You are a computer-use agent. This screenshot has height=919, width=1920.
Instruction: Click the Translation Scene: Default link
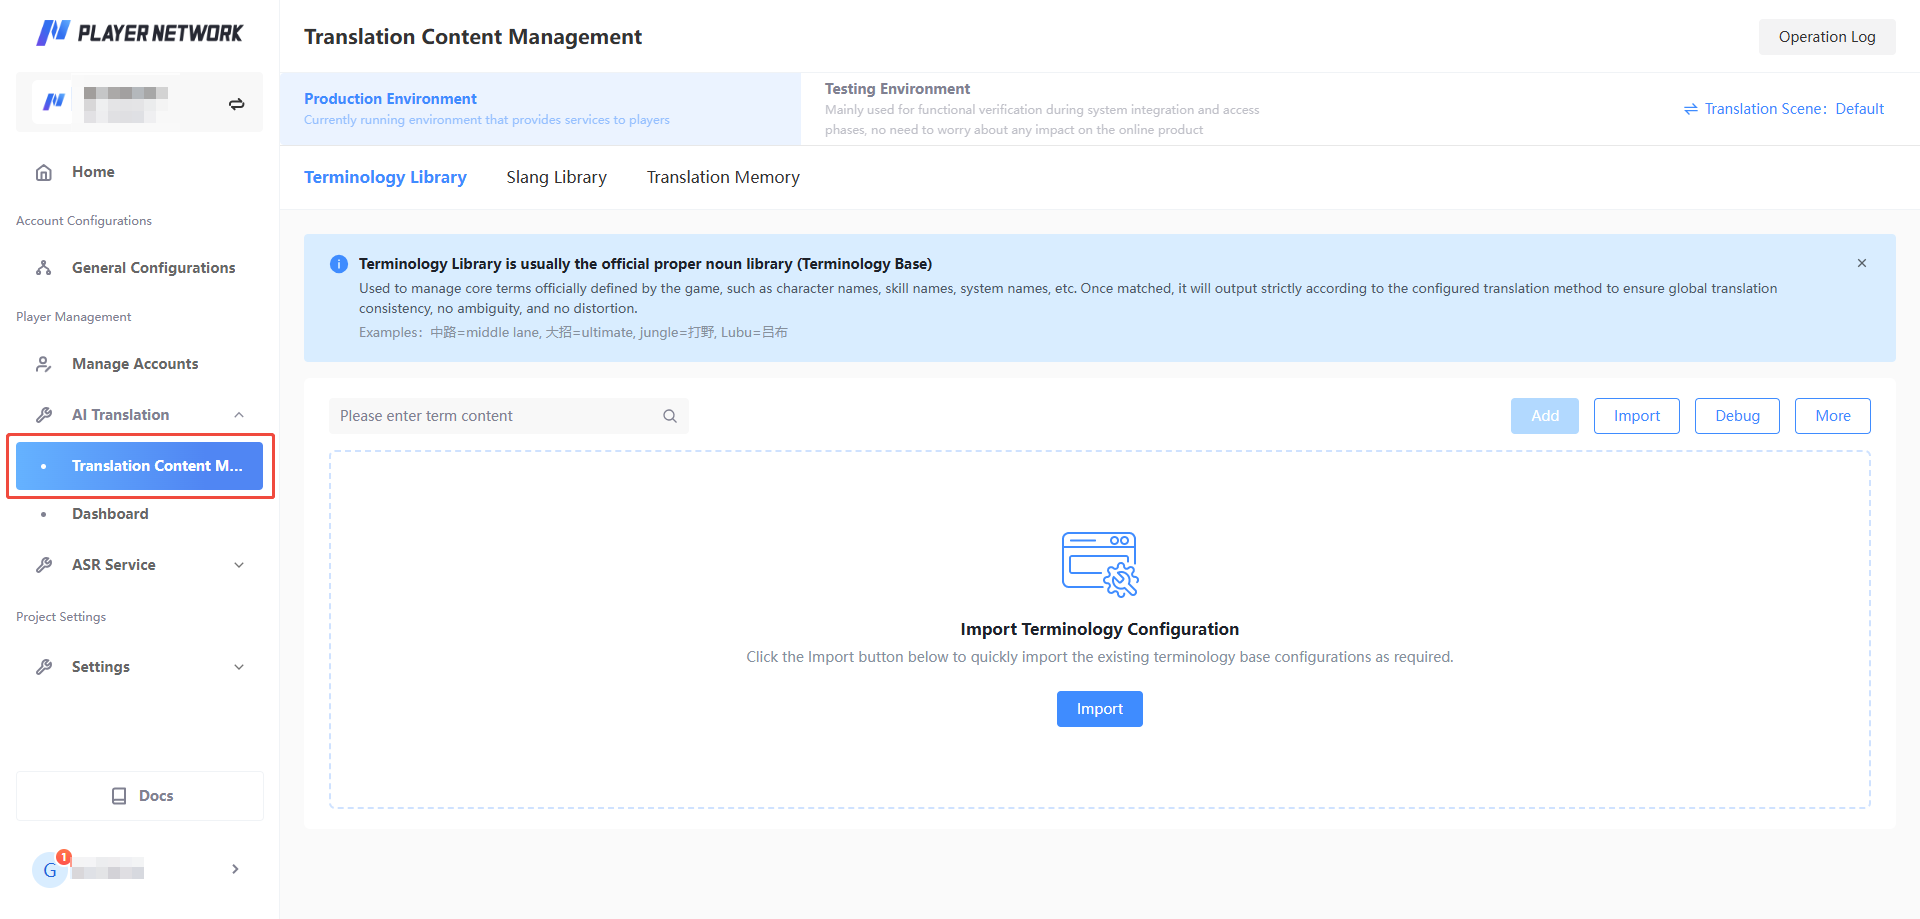click(x=1784, y=109)
